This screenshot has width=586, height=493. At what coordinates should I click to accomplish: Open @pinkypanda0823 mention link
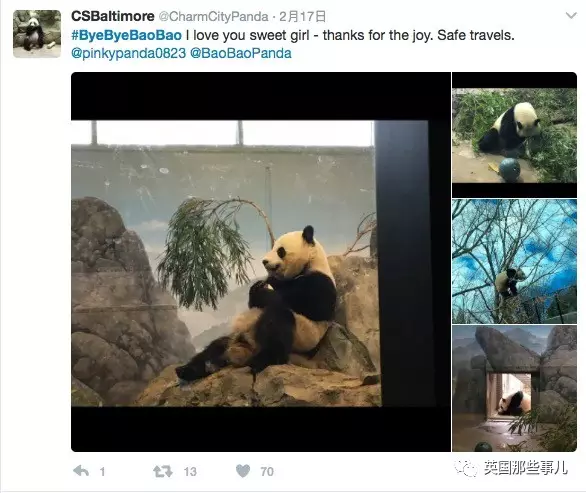pos(128,53)
